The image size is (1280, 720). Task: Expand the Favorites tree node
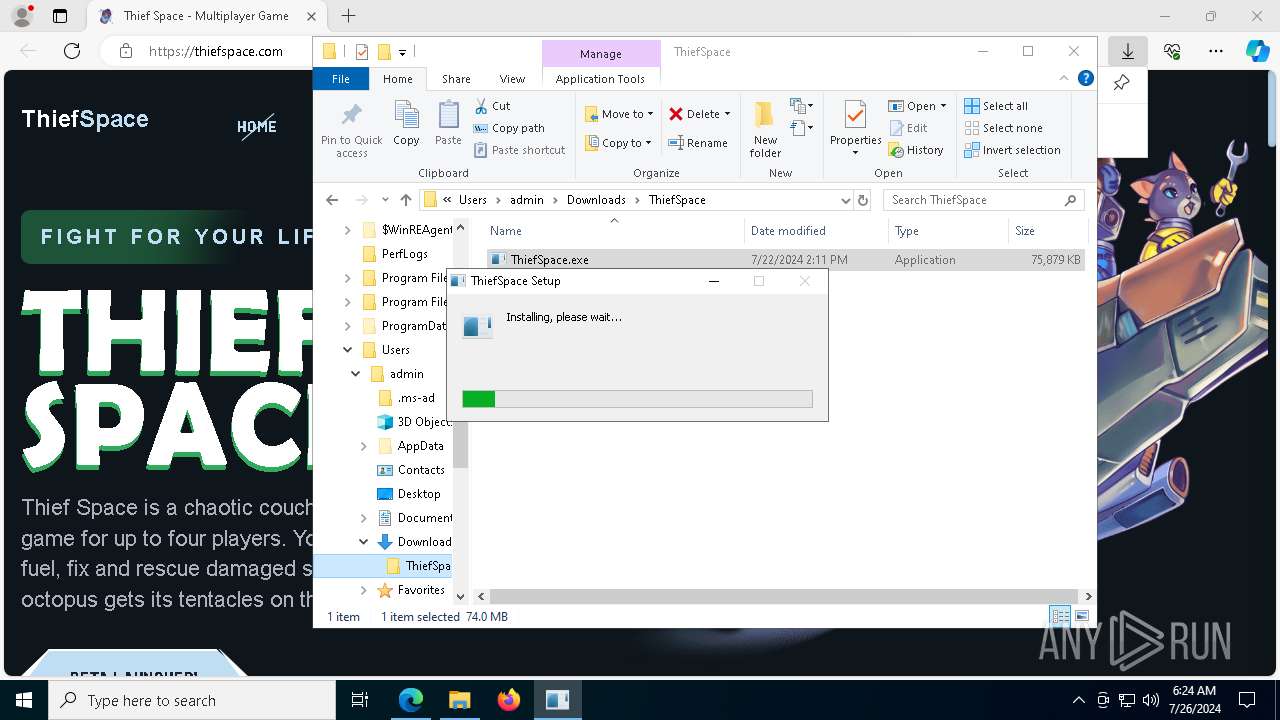(x=364, y=590)
